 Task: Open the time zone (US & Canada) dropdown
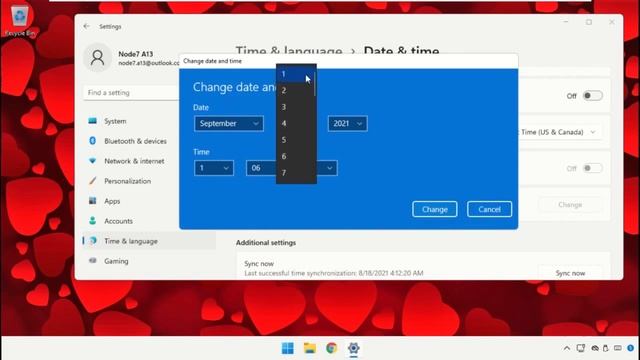(x=559, y=132)
